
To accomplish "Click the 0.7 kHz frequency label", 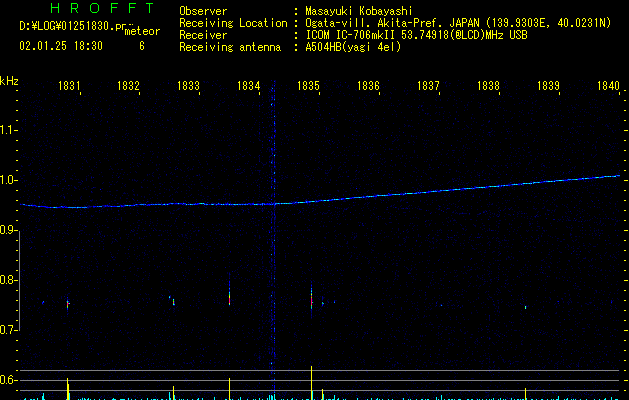I will click(8, 330).
